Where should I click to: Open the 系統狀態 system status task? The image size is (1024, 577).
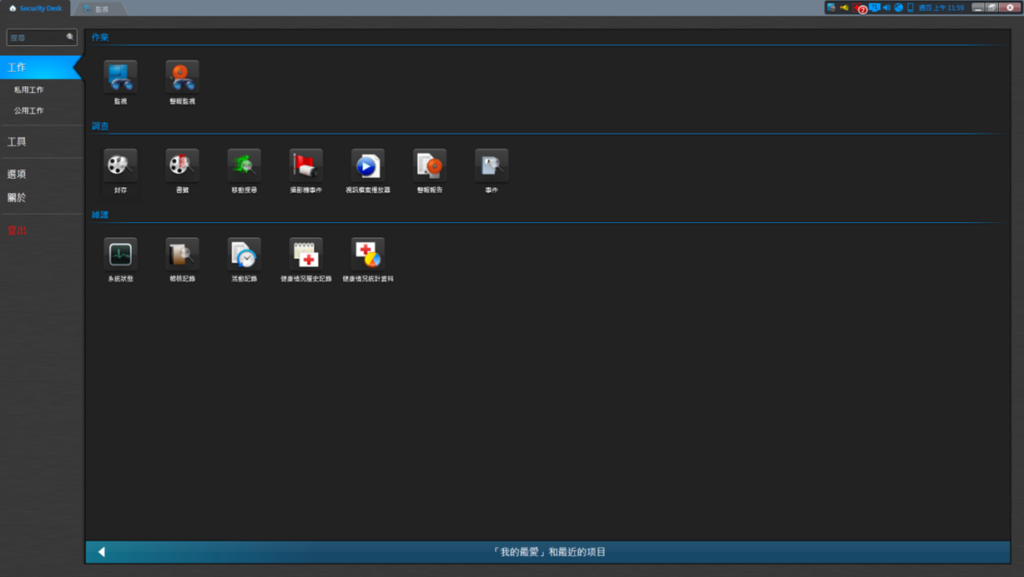click(120, 254)
